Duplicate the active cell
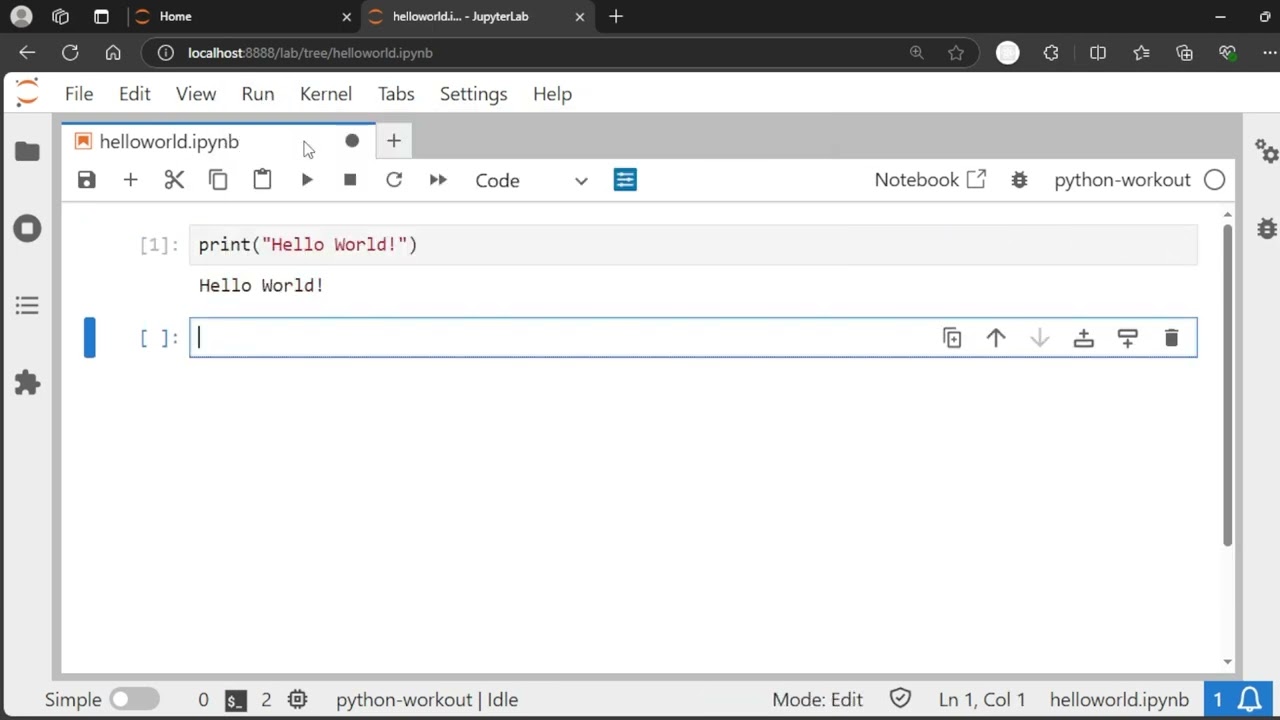The height and width of the screenshot is (720, 1280). click(x=952, y=338)
